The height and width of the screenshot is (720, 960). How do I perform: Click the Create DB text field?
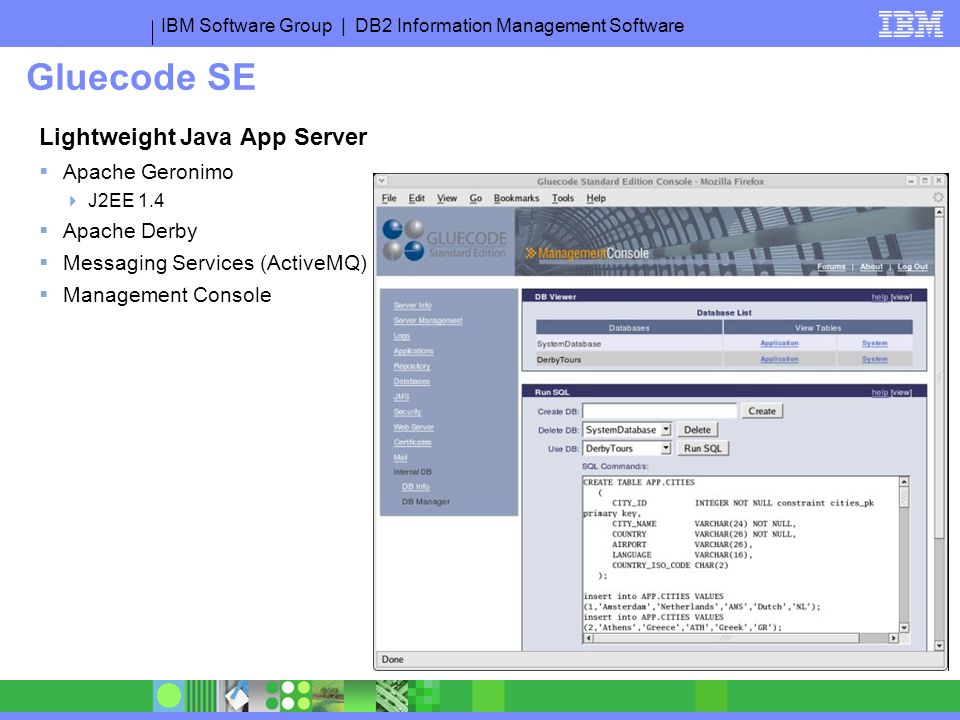659,411
